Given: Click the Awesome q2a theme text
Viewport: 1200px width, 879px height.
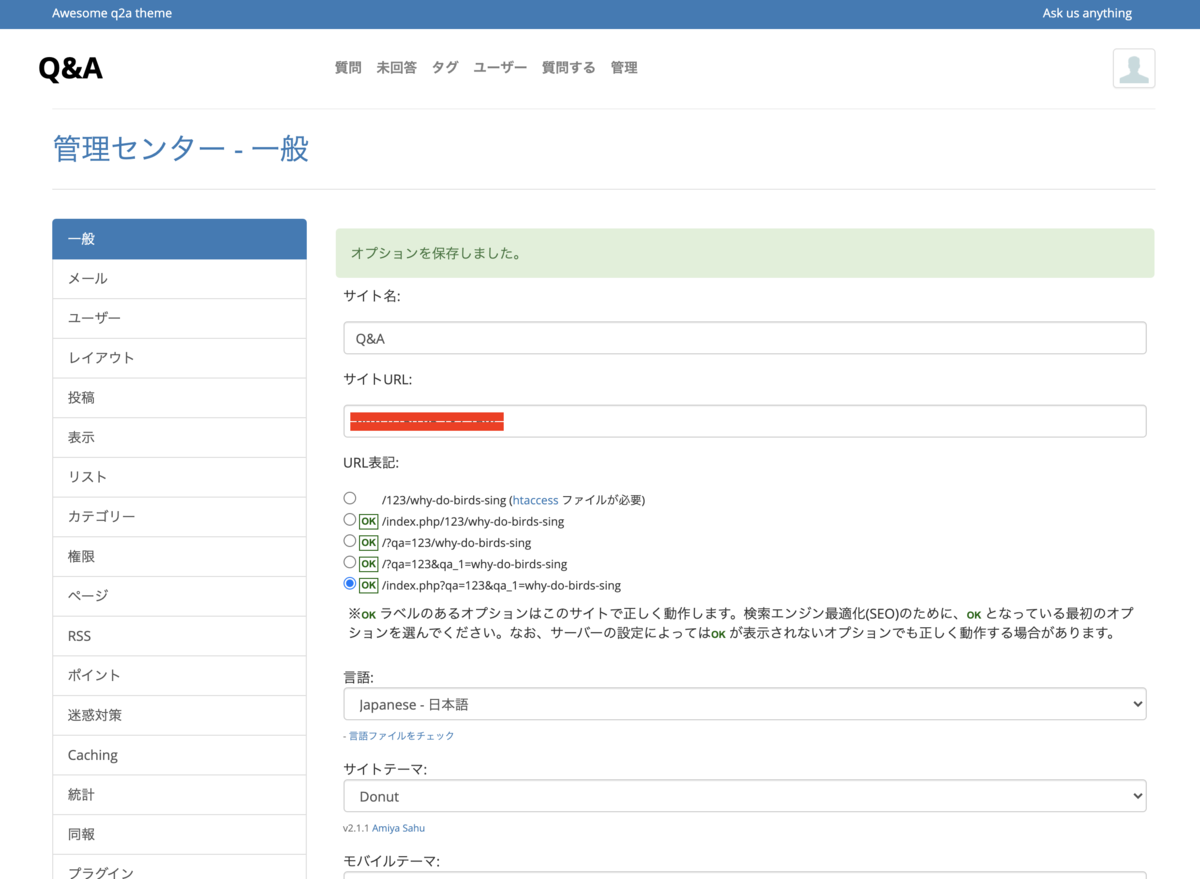Looking at the screenshot, I should tap(112, 13).
